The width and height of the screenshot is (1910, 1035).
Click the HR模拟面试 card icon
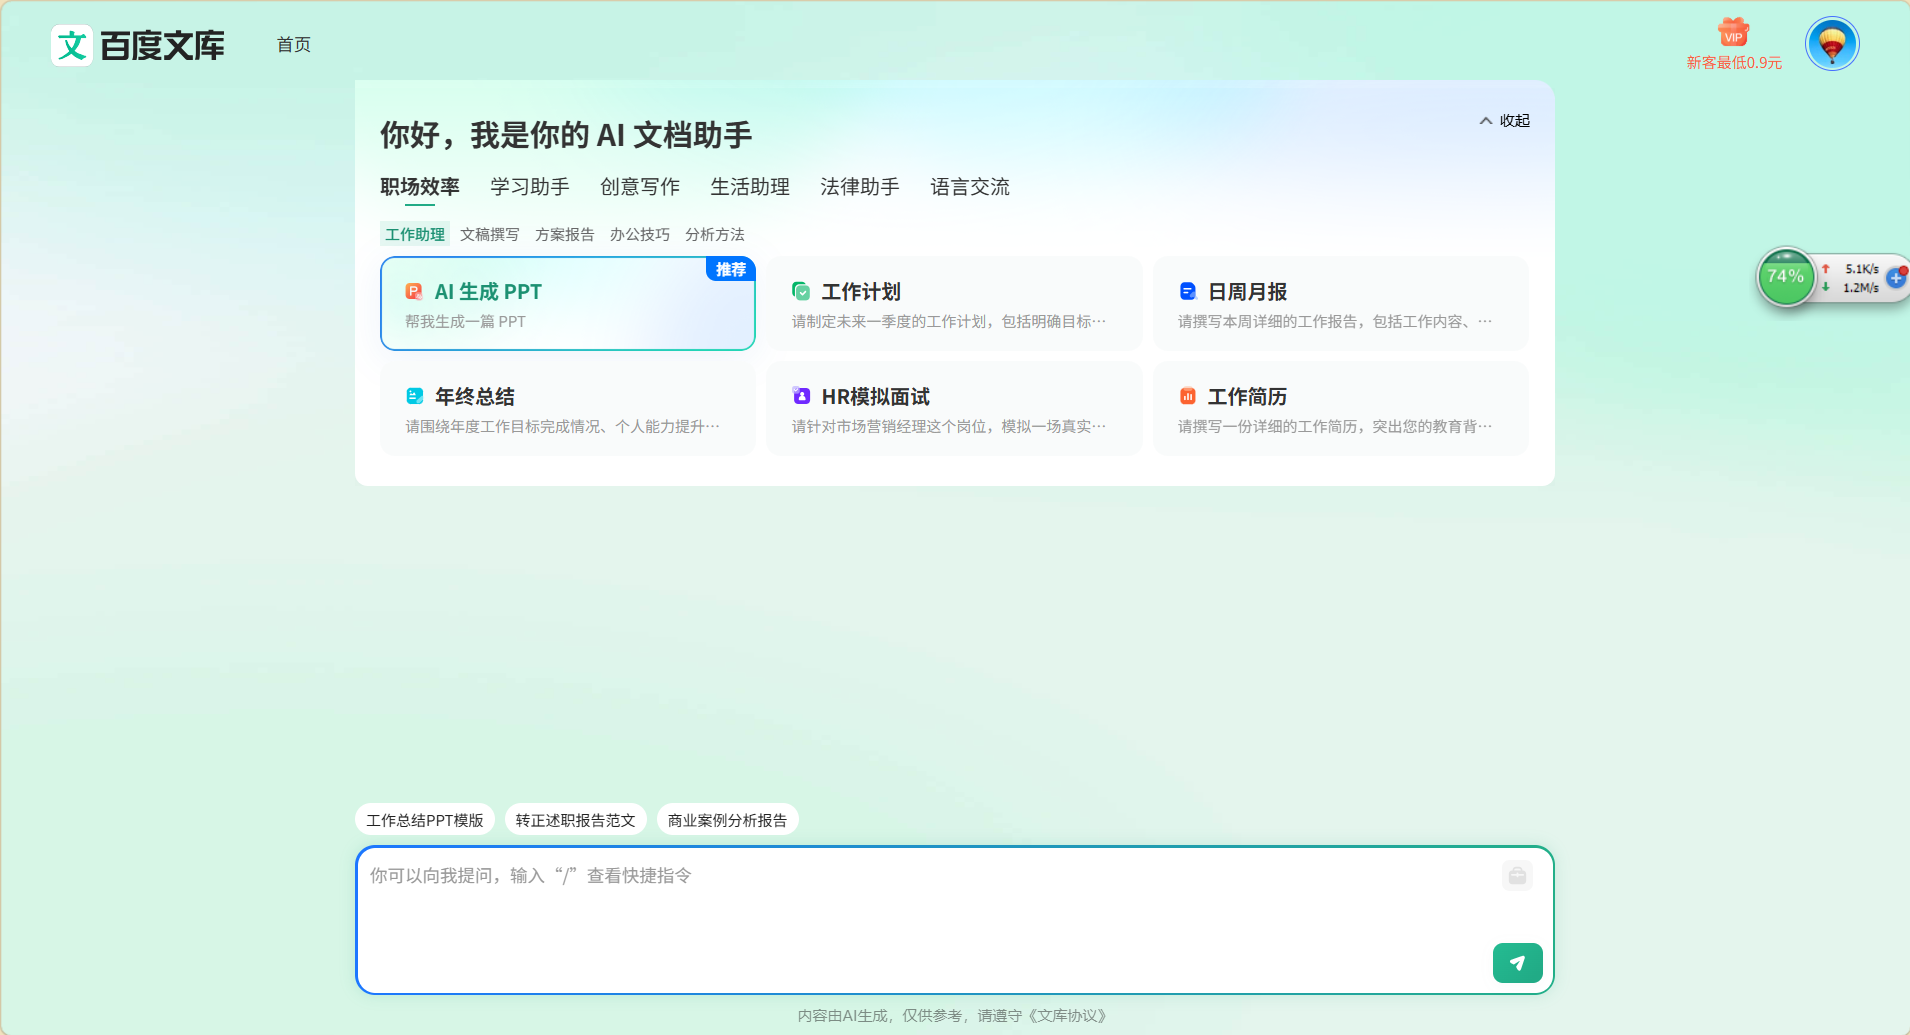pyautogui.click(x=801, y=396)
